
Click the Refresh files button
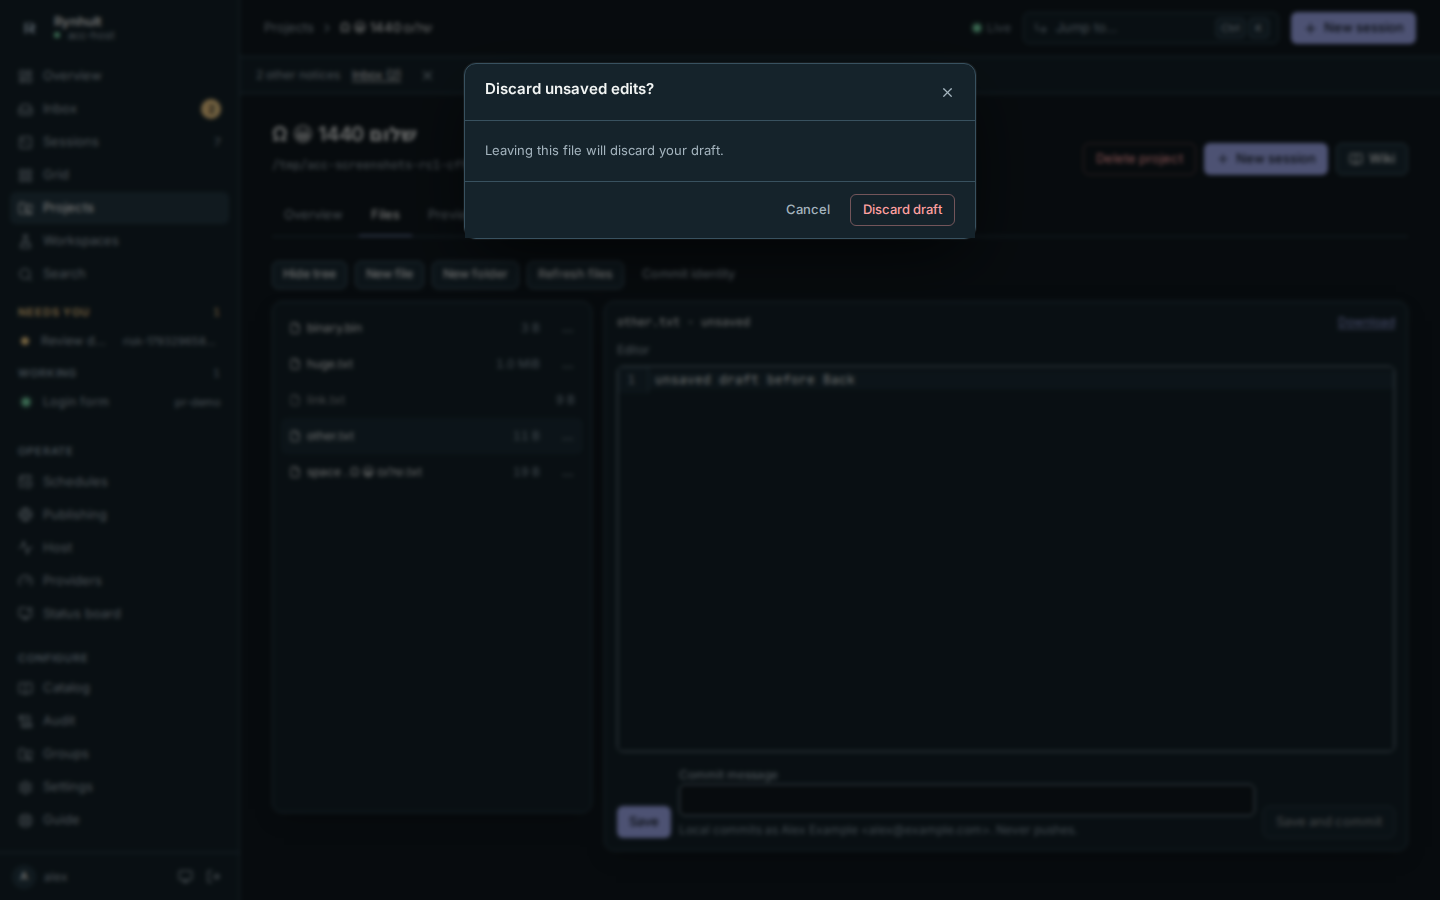point(575,274)
